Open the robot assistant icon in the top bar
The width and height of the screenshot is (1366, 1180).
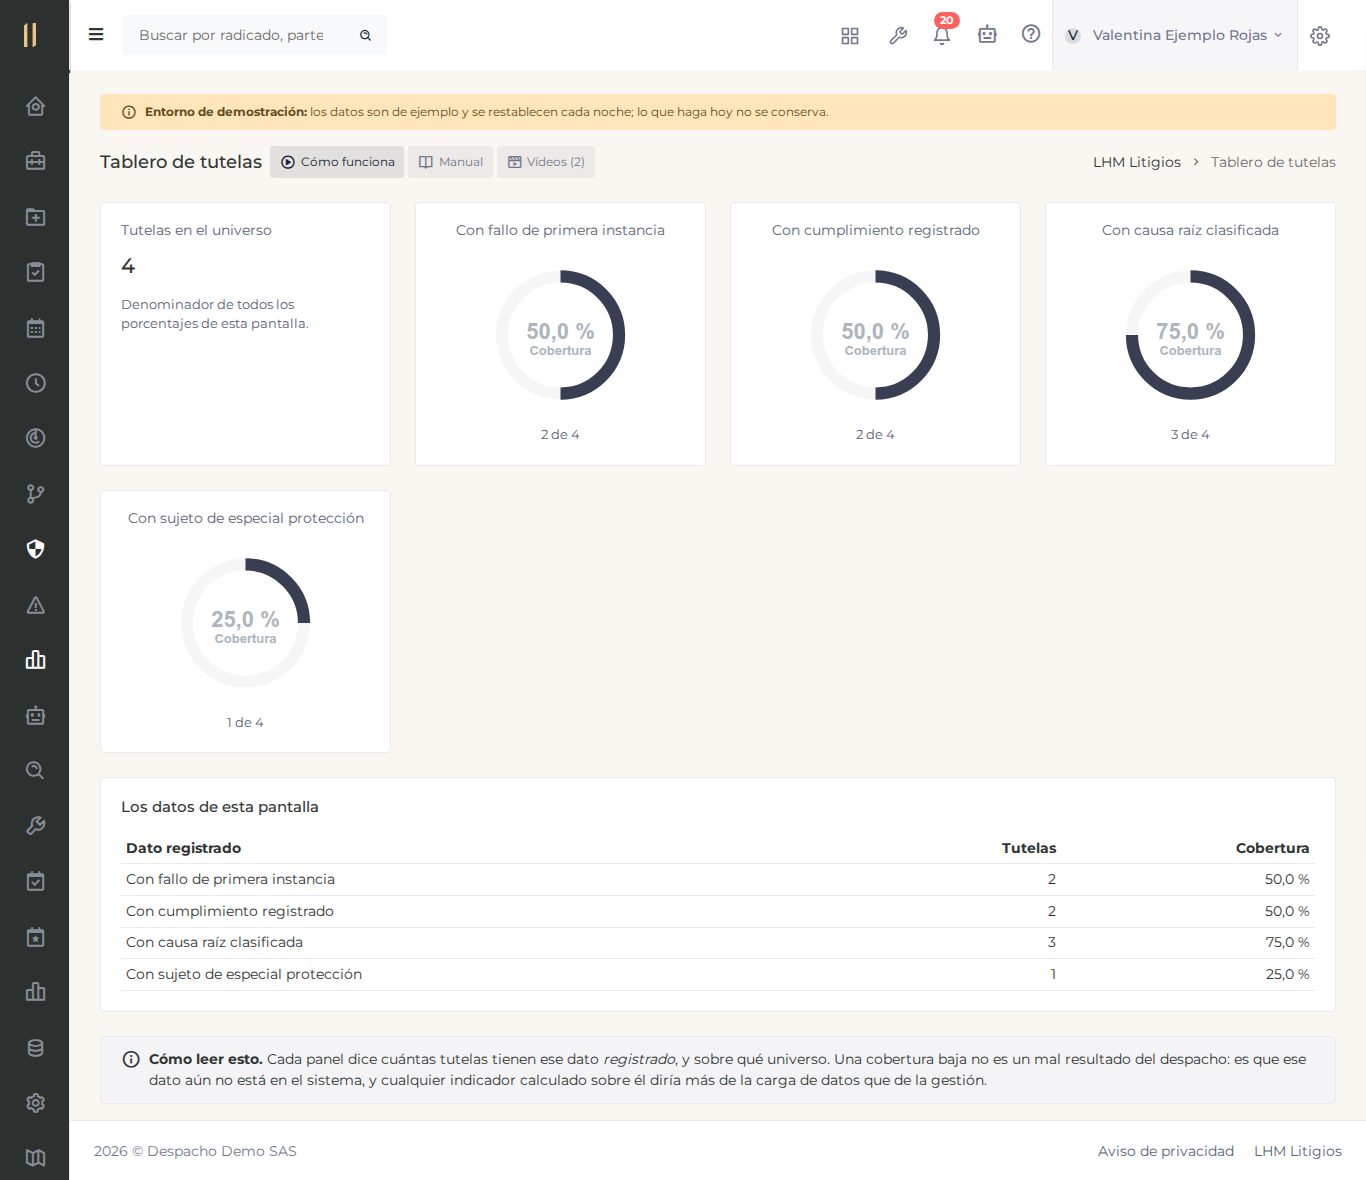(987, 35)
